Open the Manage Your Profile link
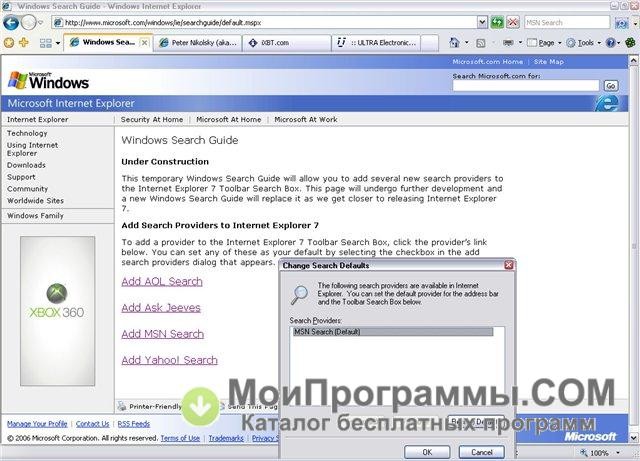This screenshot has width=640, height=461. pyautogui.click(x=37, y=424)
